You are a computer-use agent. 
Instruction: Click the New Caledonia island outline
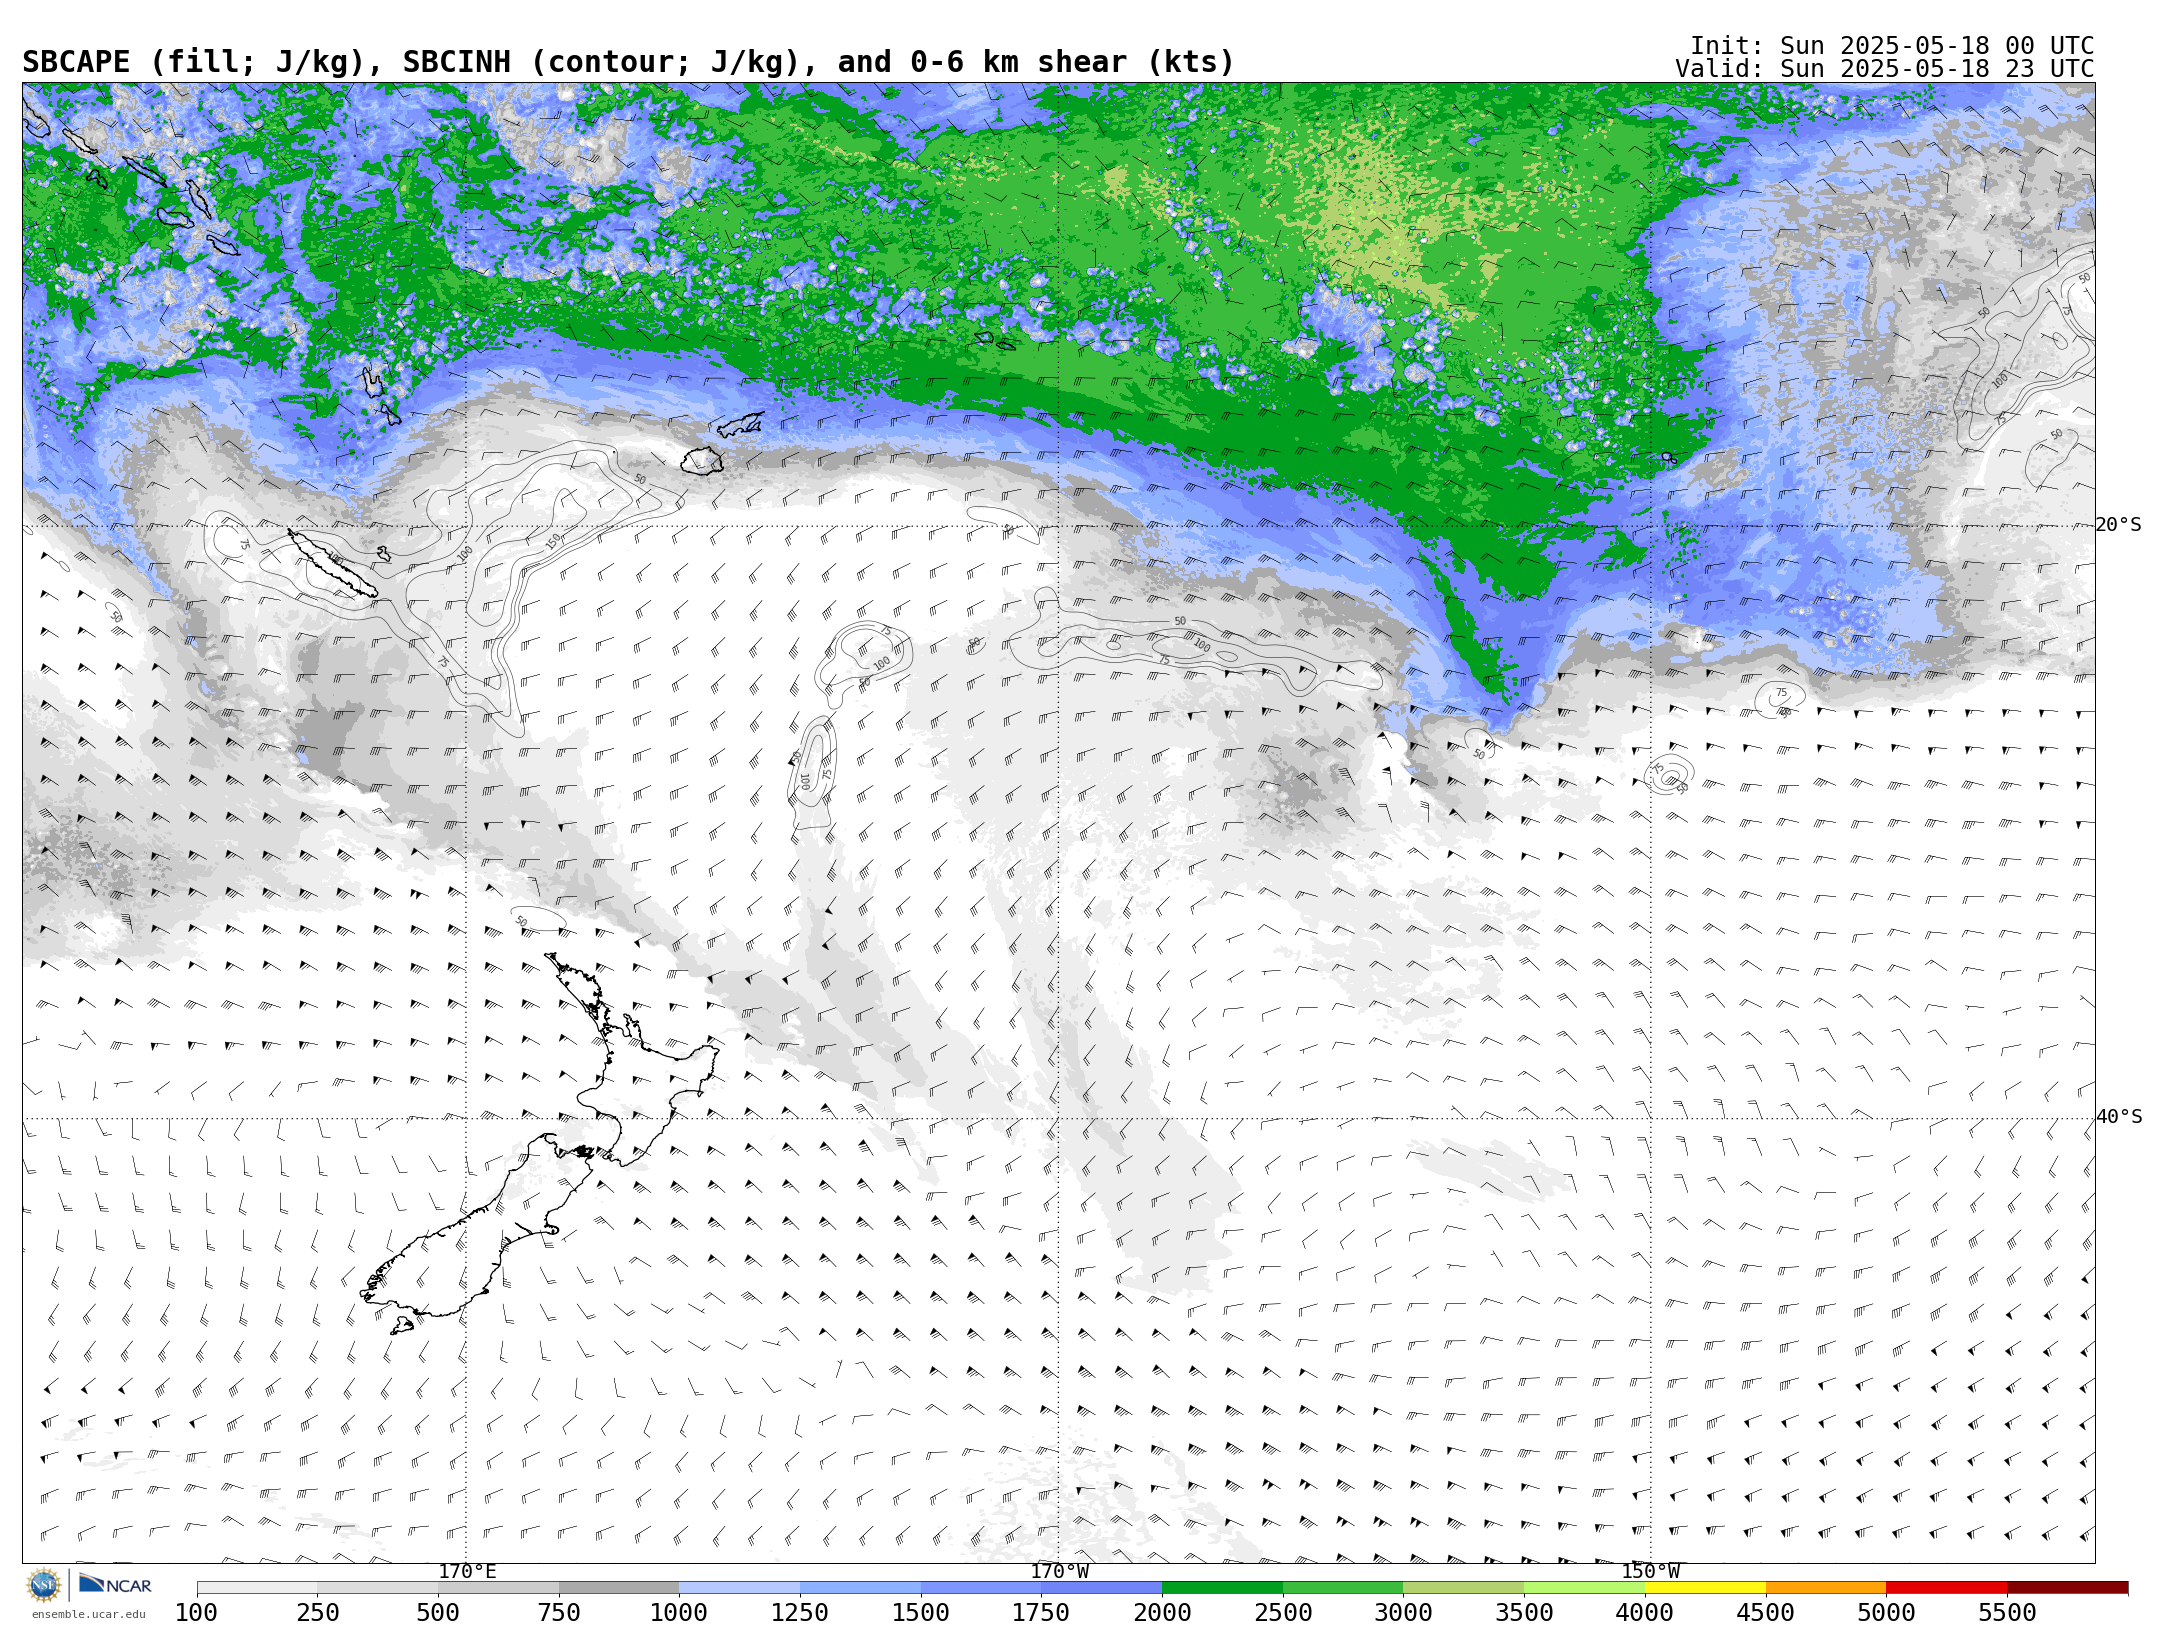coord(333,564)
